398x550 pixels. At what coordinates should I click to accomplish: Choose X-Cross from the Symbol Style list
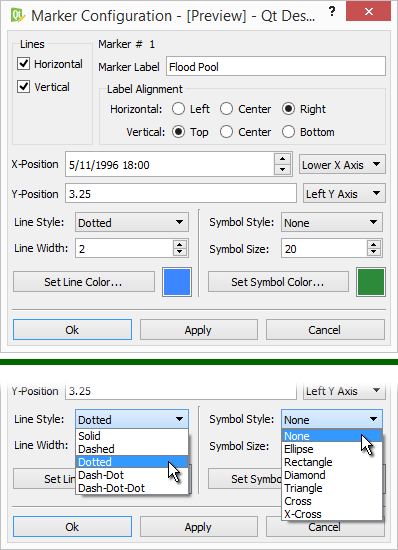[x=332, y=514]
